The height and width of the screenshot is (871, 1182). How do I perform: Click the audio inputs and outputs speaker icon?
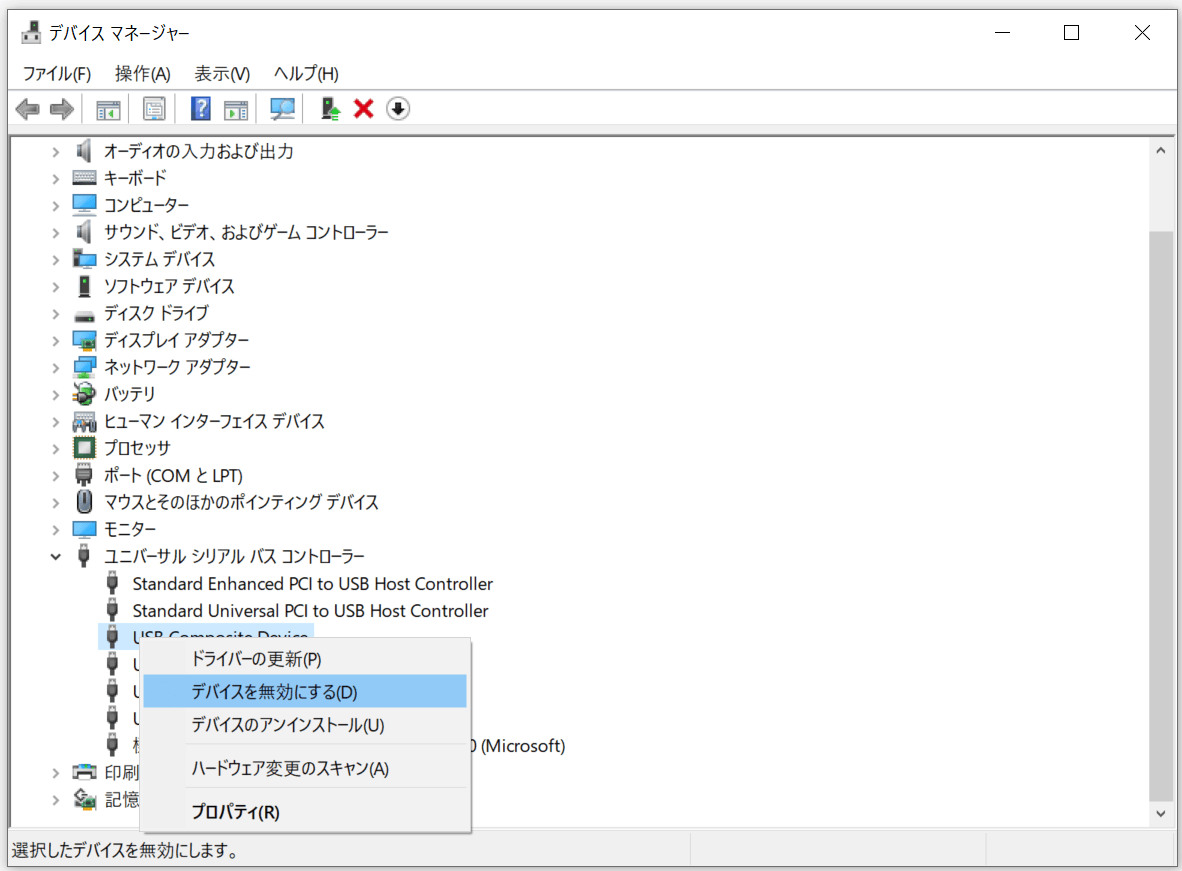click(x=84, y=151)
